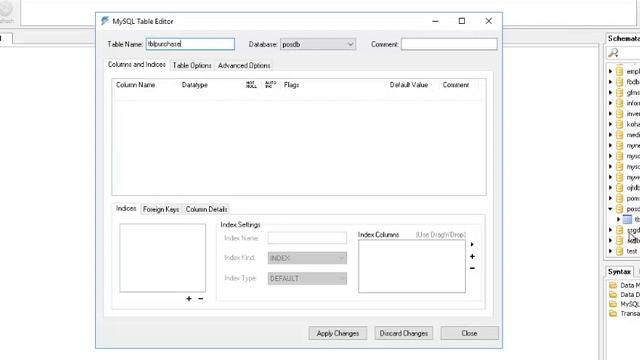Select the 'ojdb' database icon in Schemata

pos(620,188)
